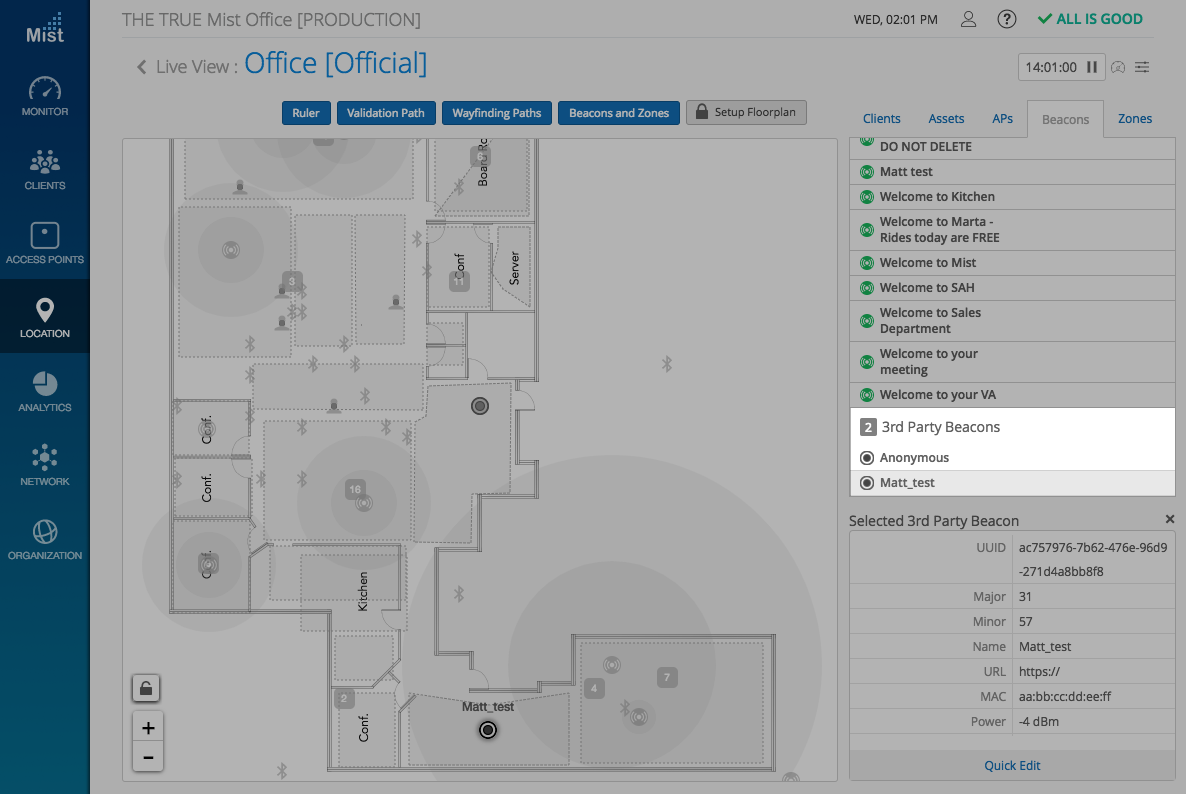Image resolution: width=1186 pixels, height=794 pixels.
Task: Open the user account icon
Action: (968, 20)
